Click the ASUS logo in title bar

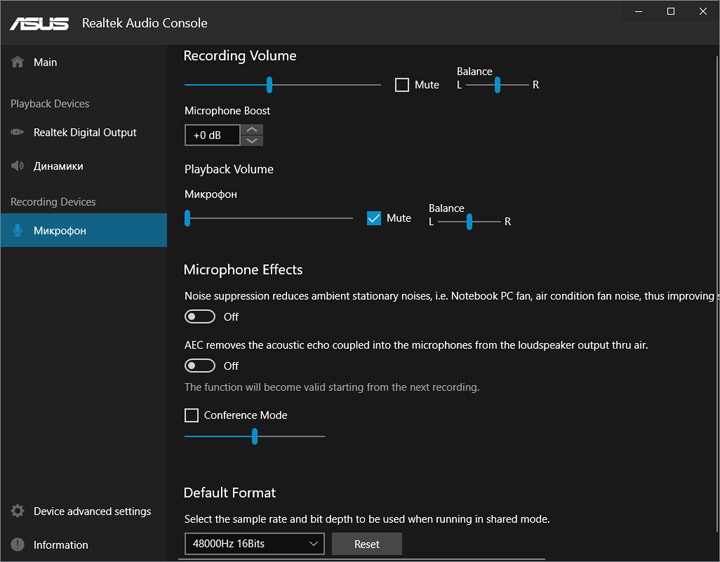40,23
